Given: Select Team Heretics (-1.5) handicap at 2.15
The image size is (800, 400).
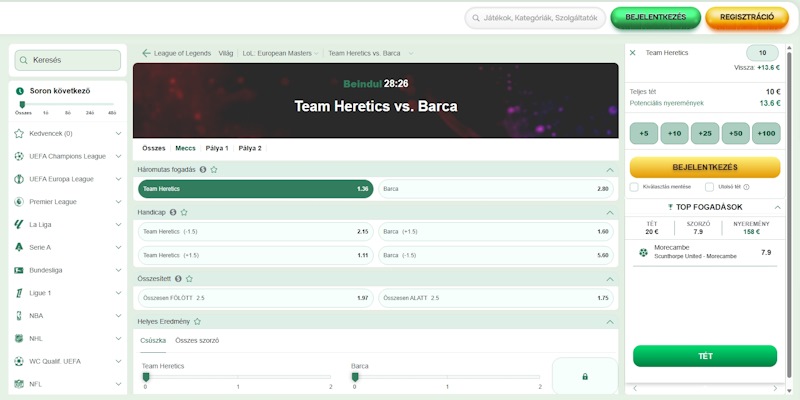Looking at the screenshot, I should click(x=256, y=232).
